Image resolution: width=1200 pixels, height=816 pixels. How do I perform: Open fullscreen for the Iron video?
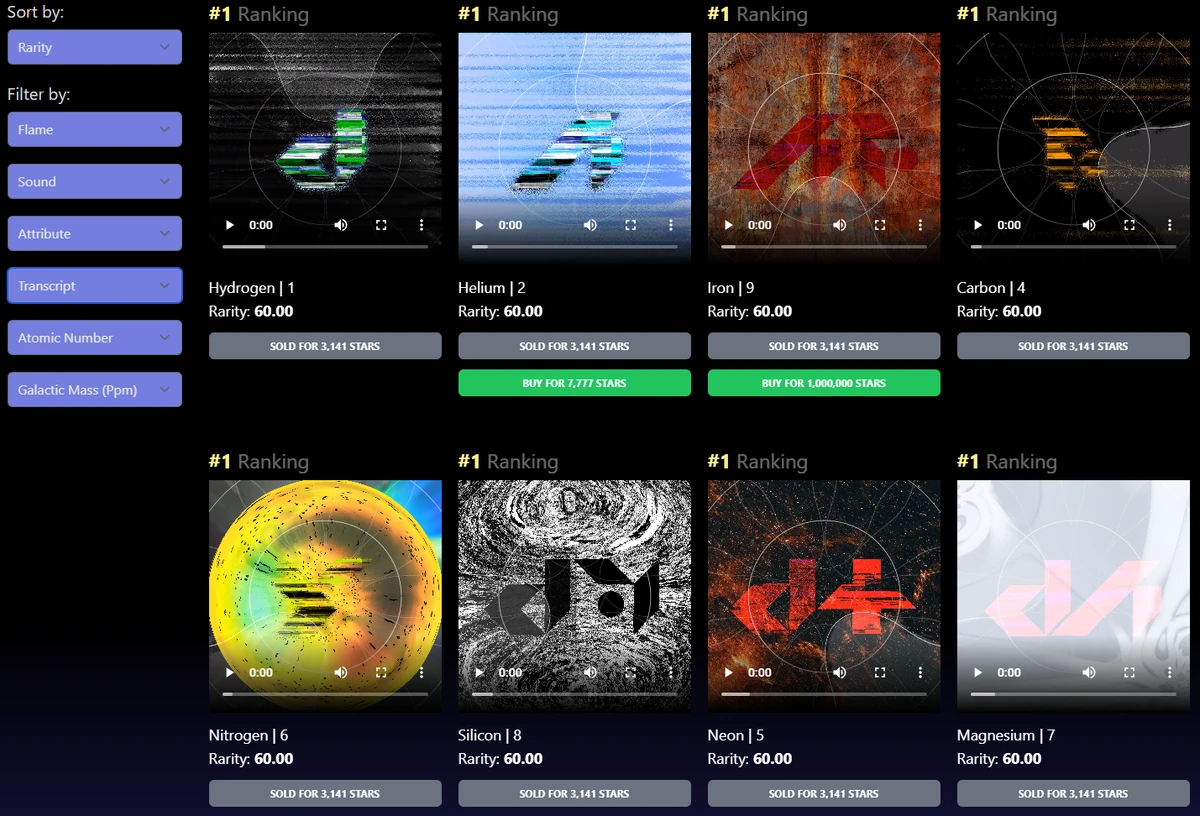(x=880, y=225)
